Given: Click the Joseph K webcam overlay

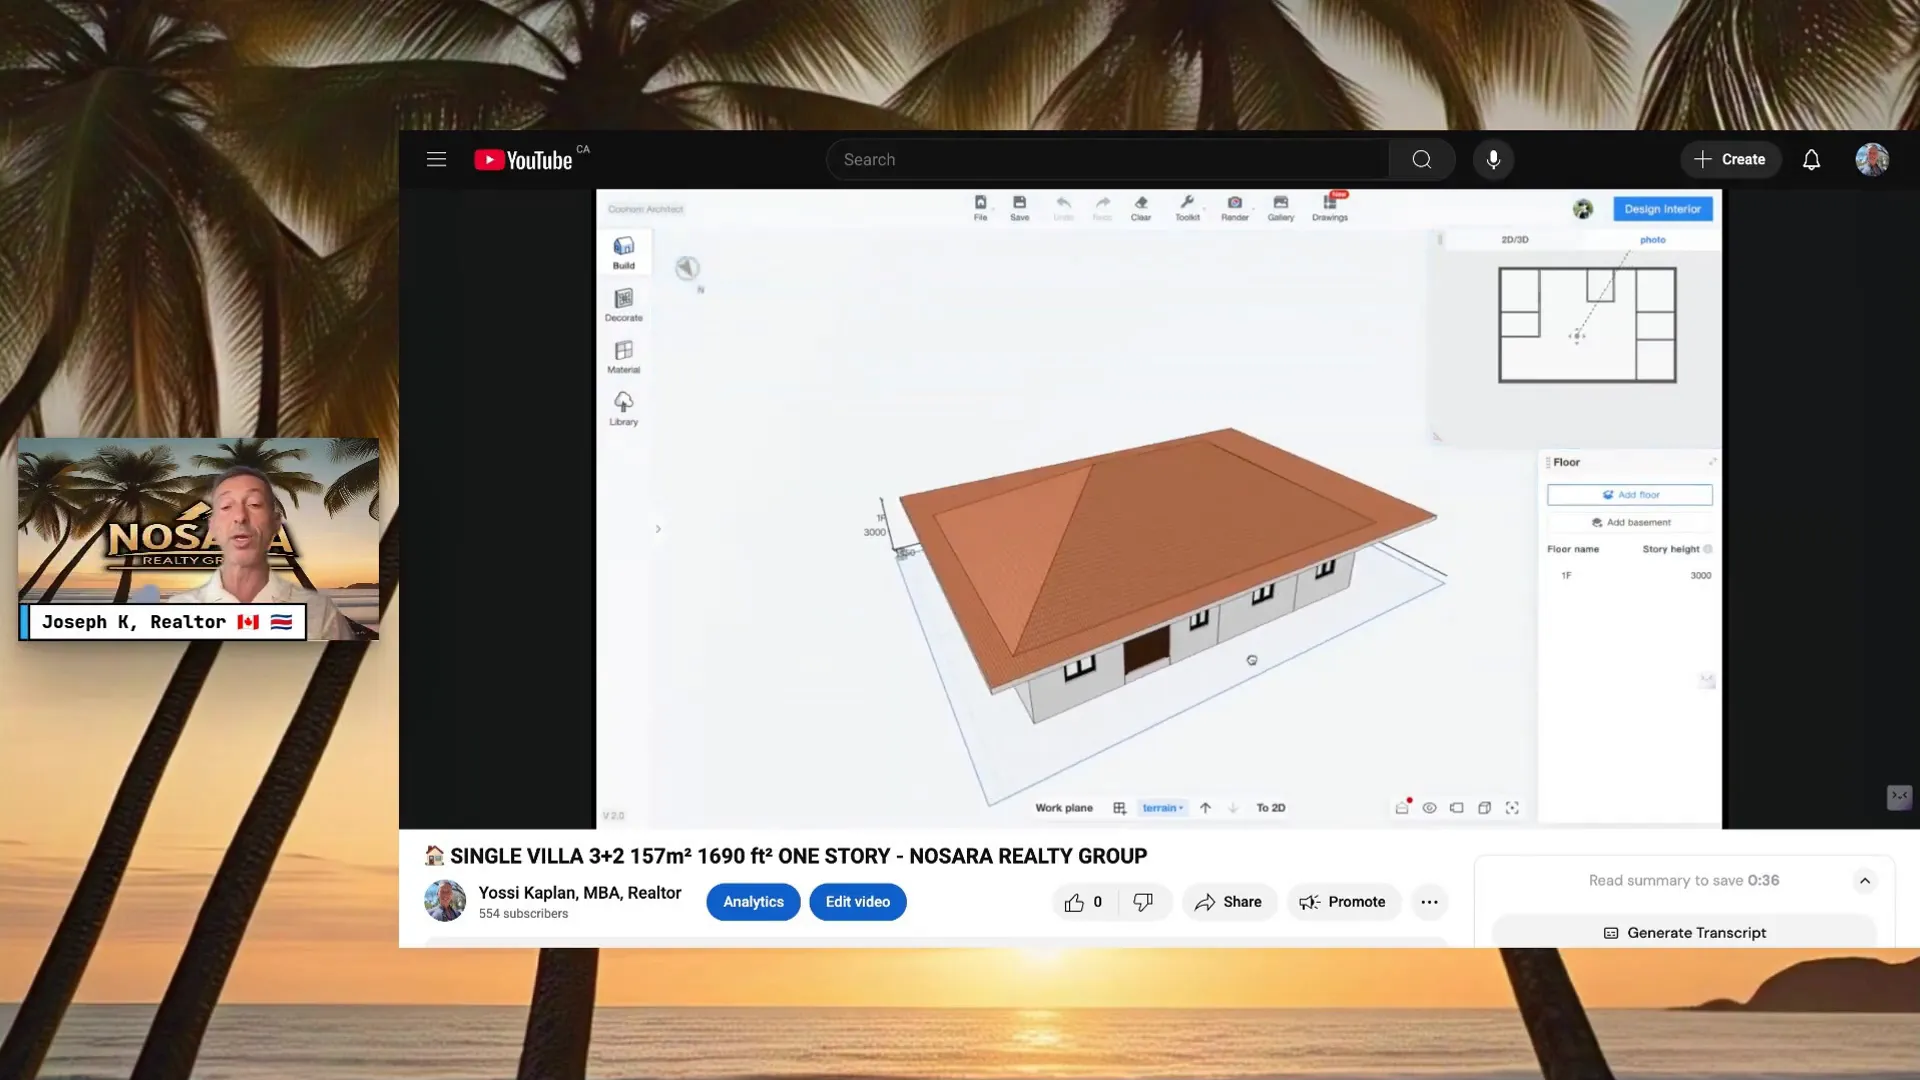Looking at the screenshot, I should tap(198, 539).
